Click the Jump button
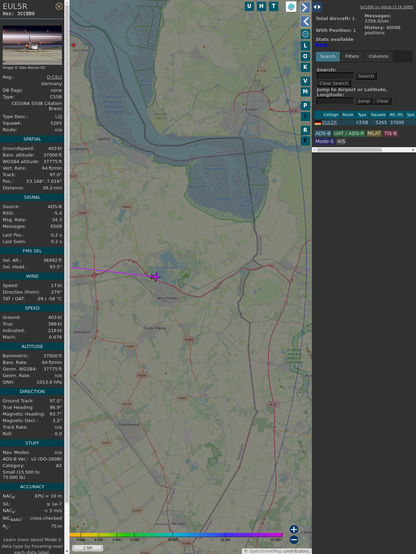Viewport: 416px width, 554px height. [364, 101]
